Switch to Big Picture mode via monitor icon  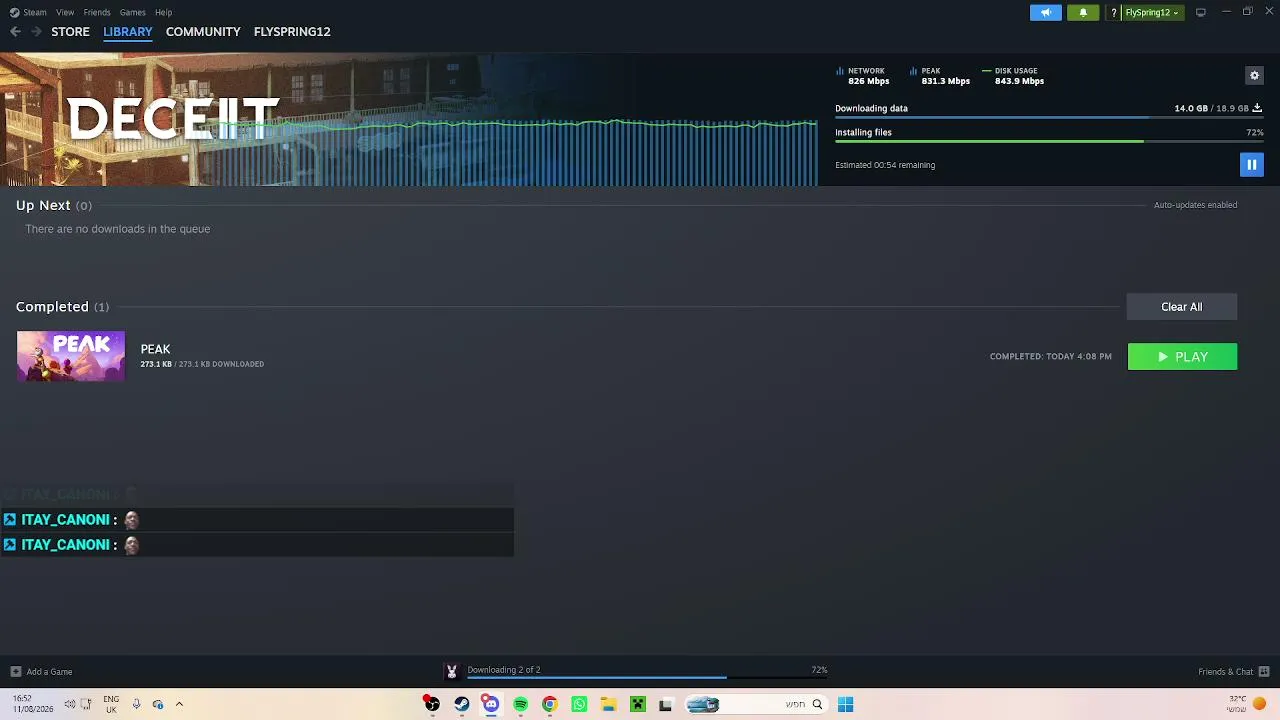tap(1200, 12)
